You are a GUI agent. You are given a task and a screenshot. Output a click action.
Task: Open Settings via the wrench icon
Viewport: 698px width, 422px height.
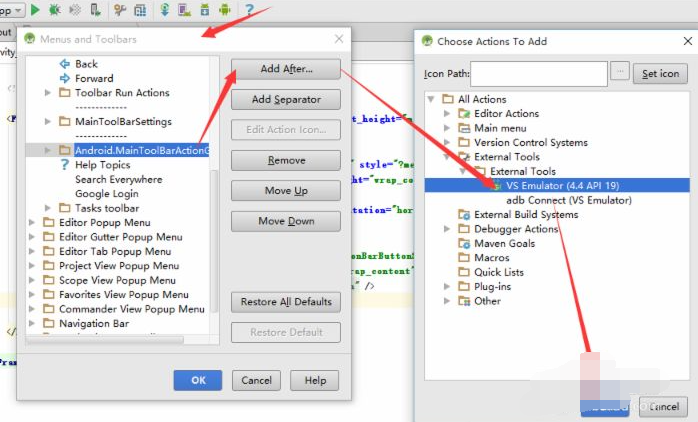tap(120, 9)
